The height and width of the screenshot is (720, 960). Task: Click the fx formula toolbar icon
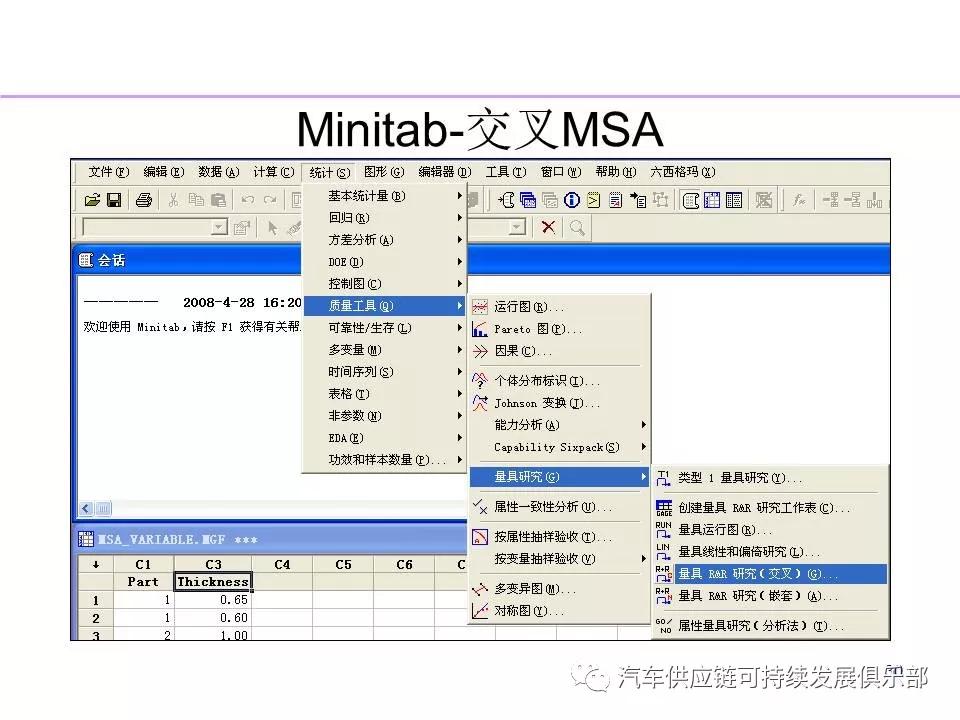[x=798, y=200]
